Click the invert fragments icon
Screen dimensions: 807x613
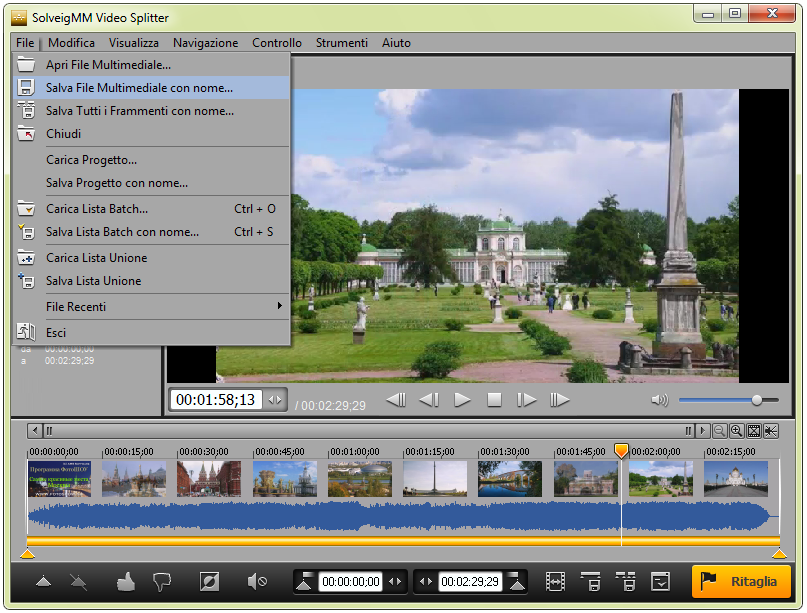pyautogui.click(x=209, y=582)
